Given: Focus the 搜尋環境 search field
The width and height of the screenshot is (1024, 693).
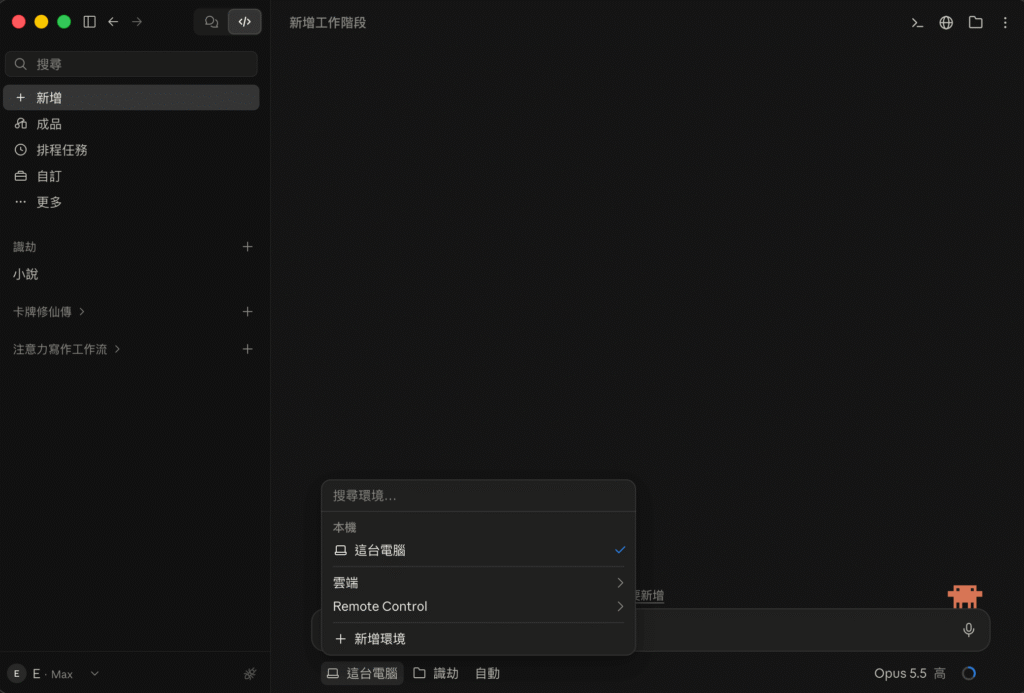Looking at the screenshot, I should point(478,496).
